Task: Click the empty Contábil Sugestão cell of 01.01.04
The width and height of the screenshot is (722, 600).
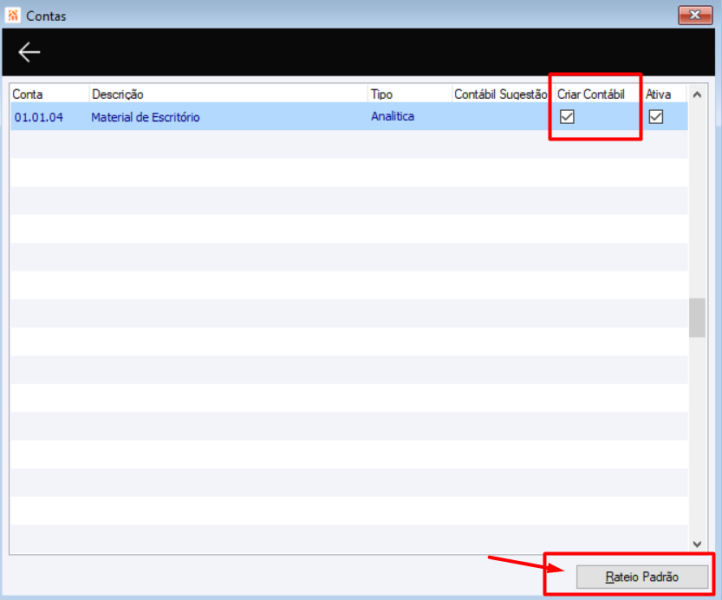Action: (502, 117)
